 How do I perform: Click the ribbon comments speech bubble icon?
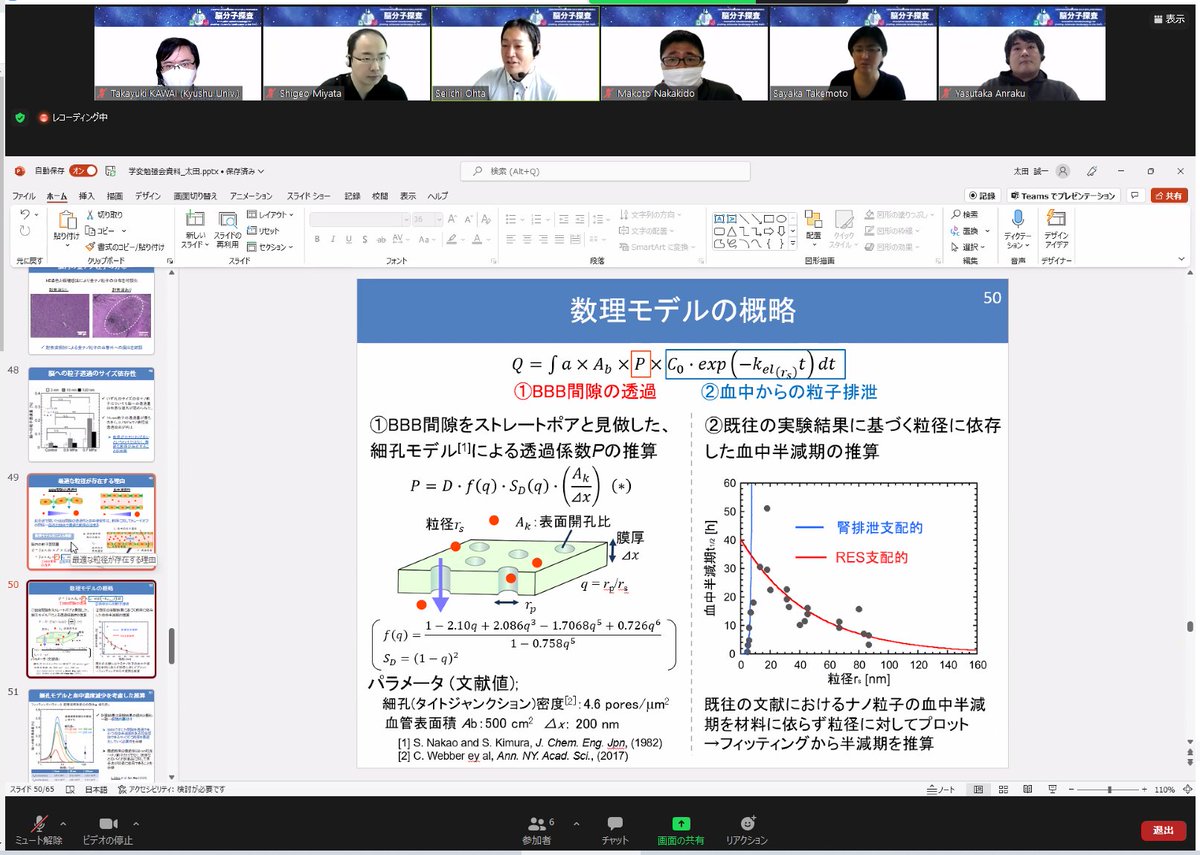1136,196
